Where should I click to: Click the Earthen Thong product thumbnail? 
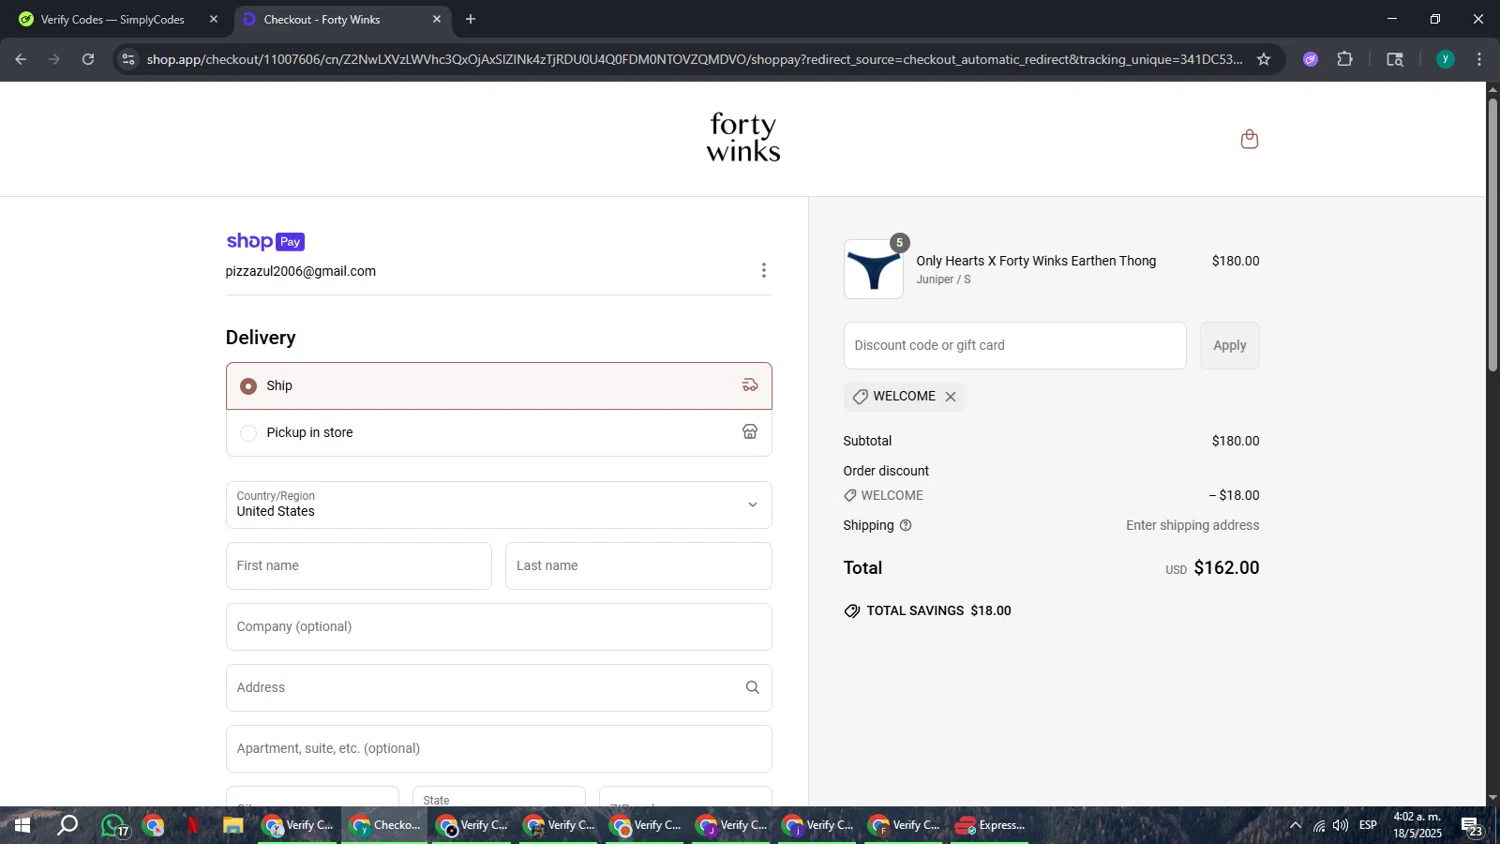pos(874,269)
